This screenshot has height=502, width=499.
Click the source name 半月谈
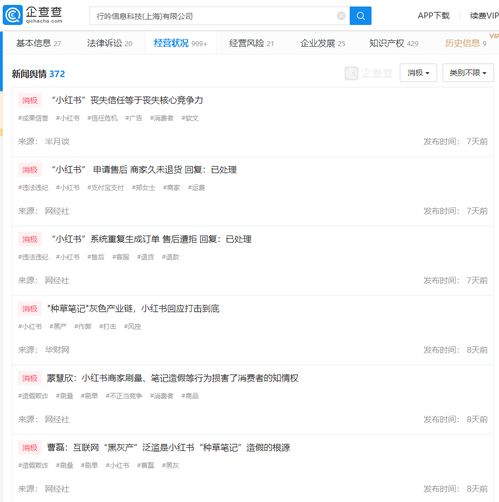(x=57, y=141)
